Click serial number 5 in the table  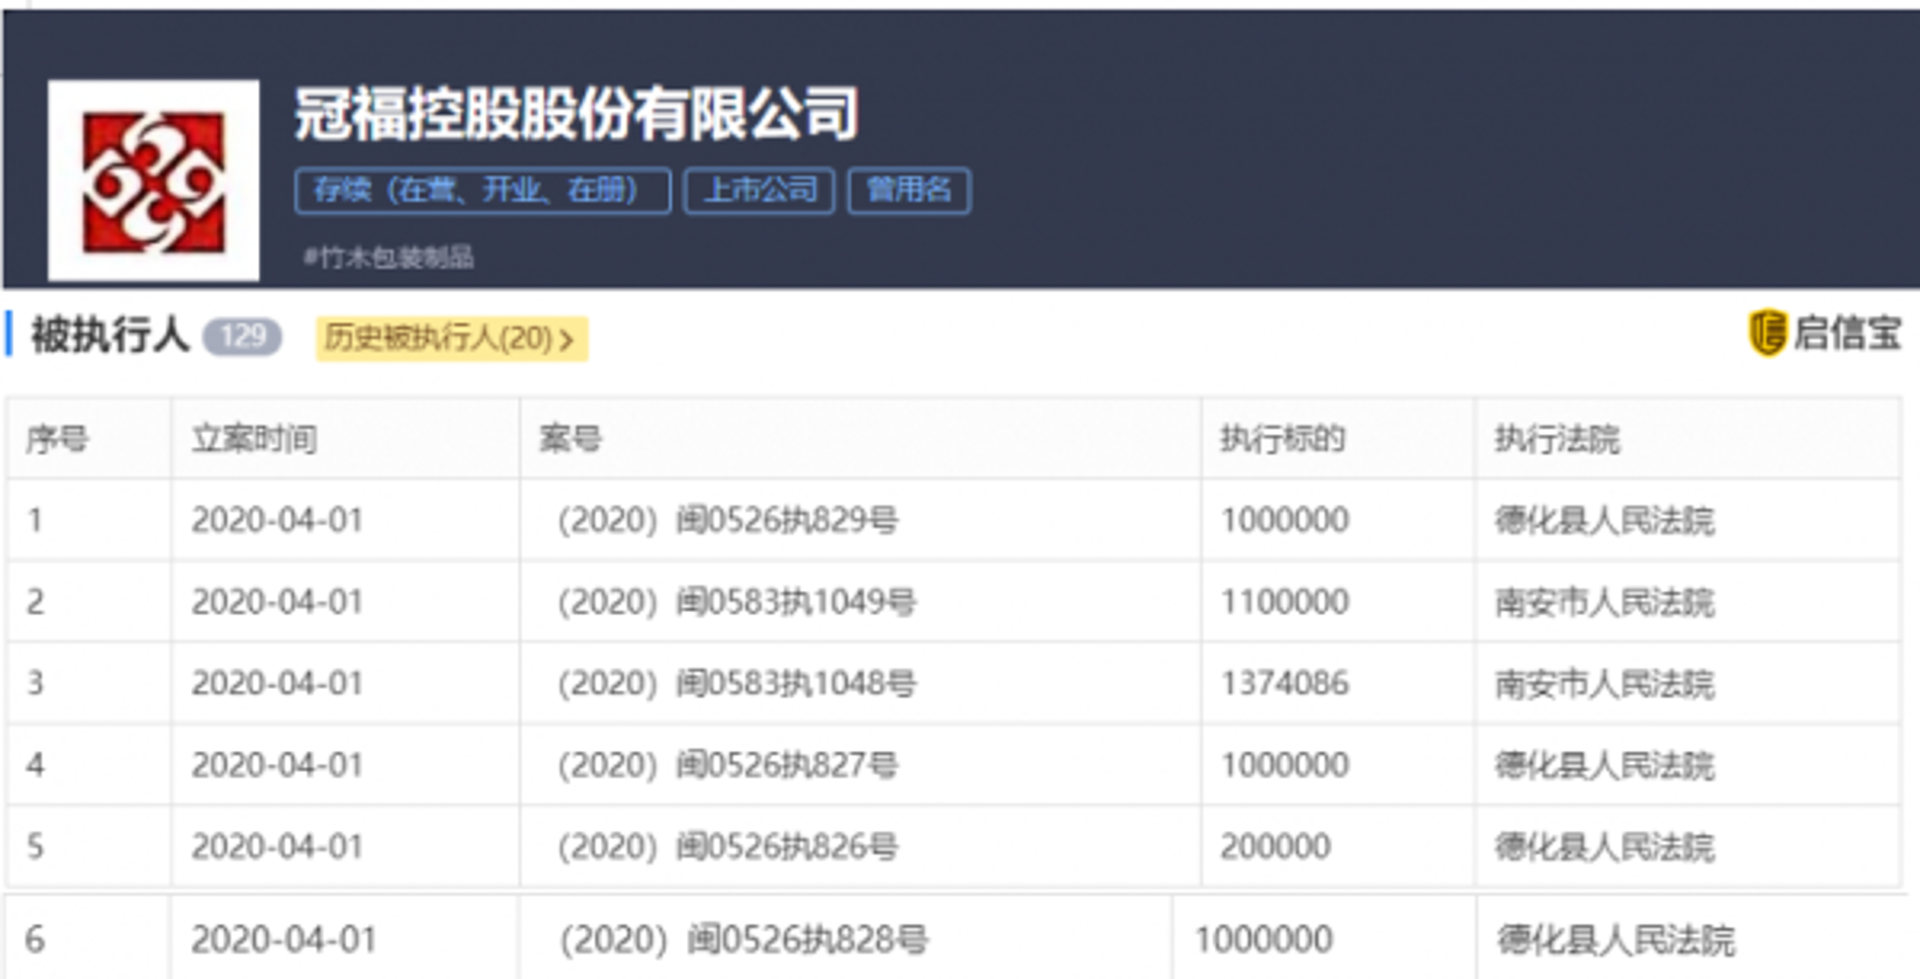point(35,847)
